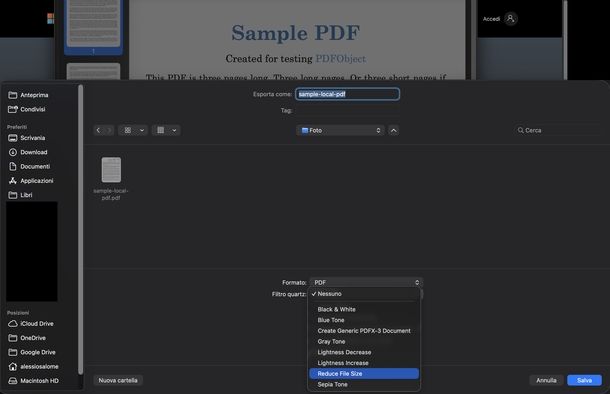Go back with the left chevron
This screenshot has width=610, height=394.
(98, 130)
